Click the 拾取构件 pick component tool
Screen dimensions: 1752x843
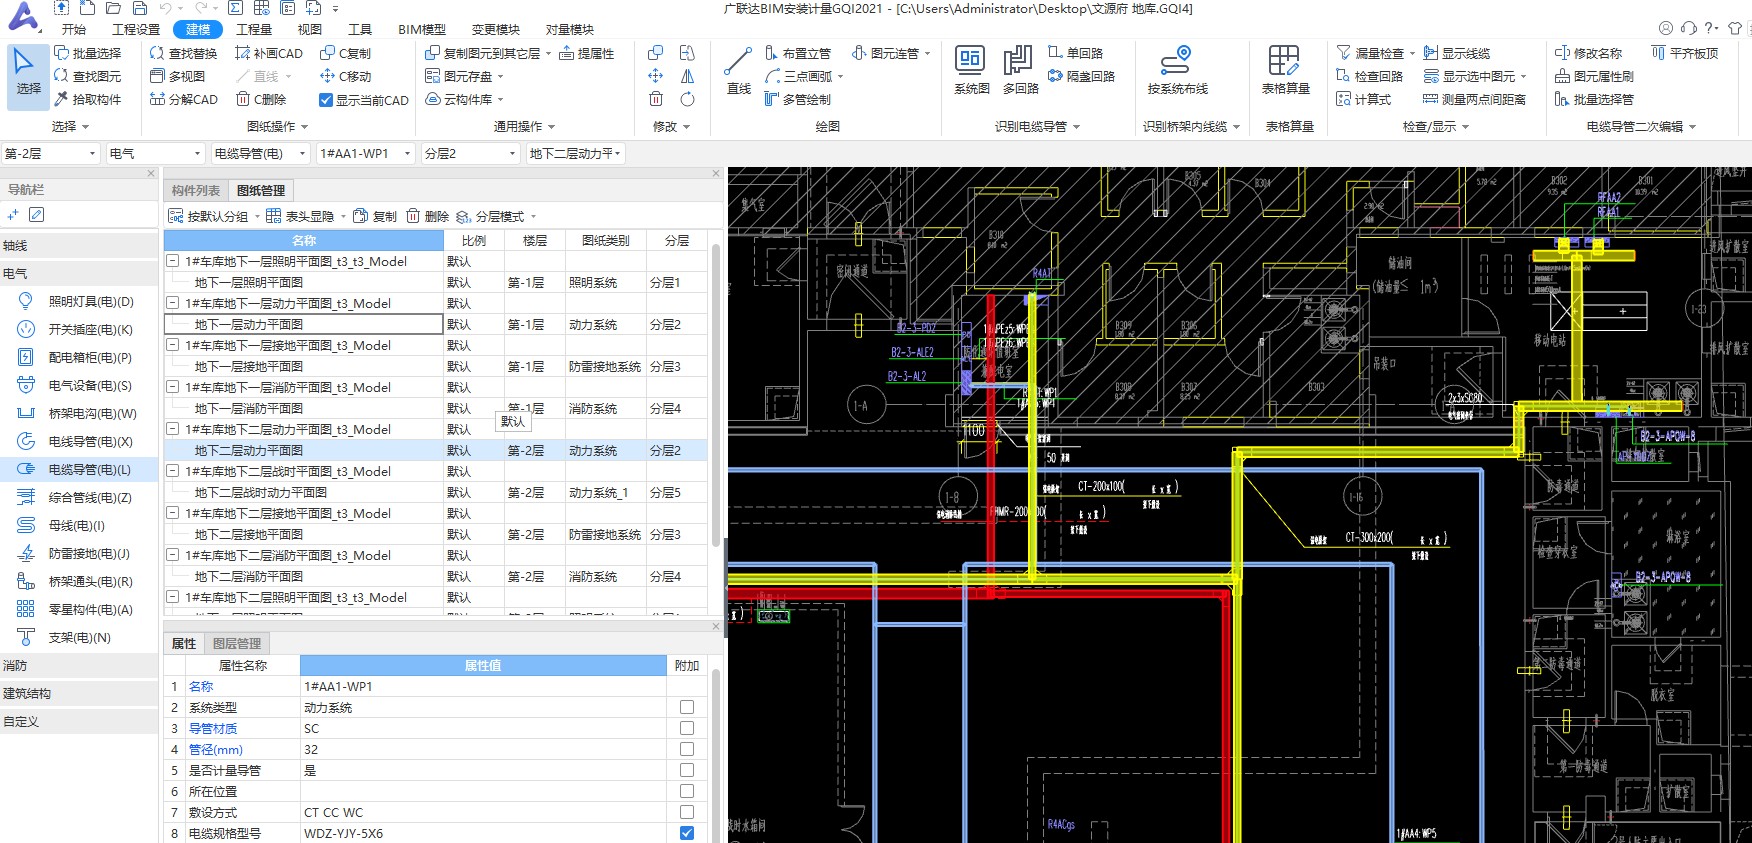(88, 99)
